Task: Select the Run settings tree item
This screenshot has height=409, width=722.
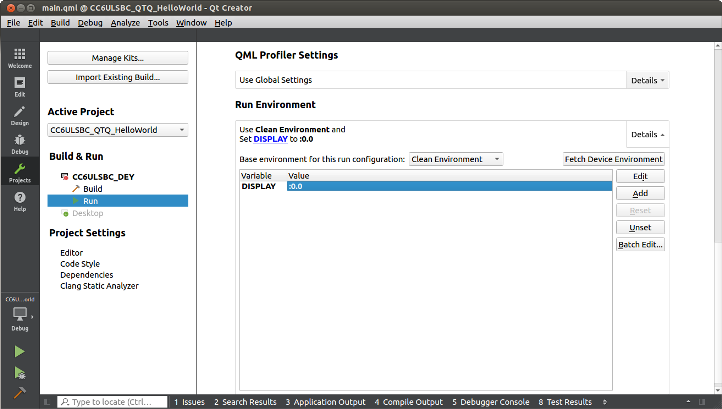Action: coord(117,201)
